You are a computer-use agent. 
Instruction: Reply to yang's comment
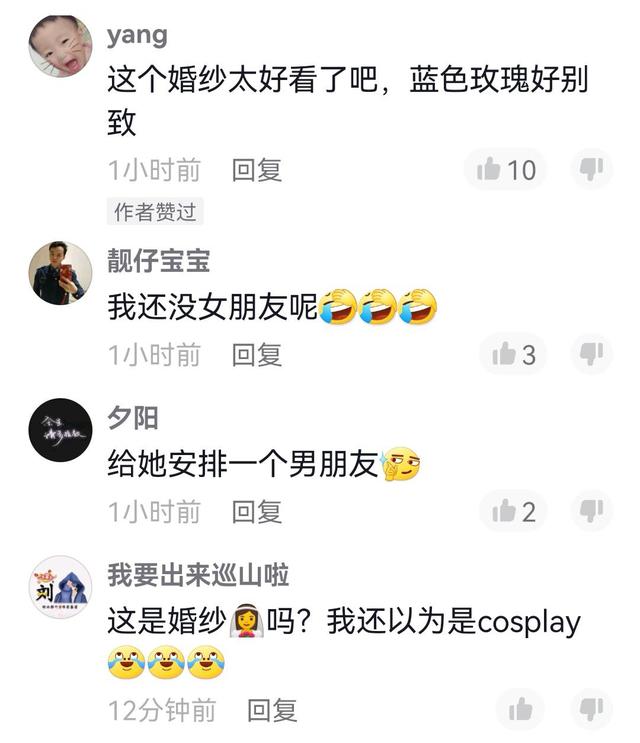coord(257,170)
